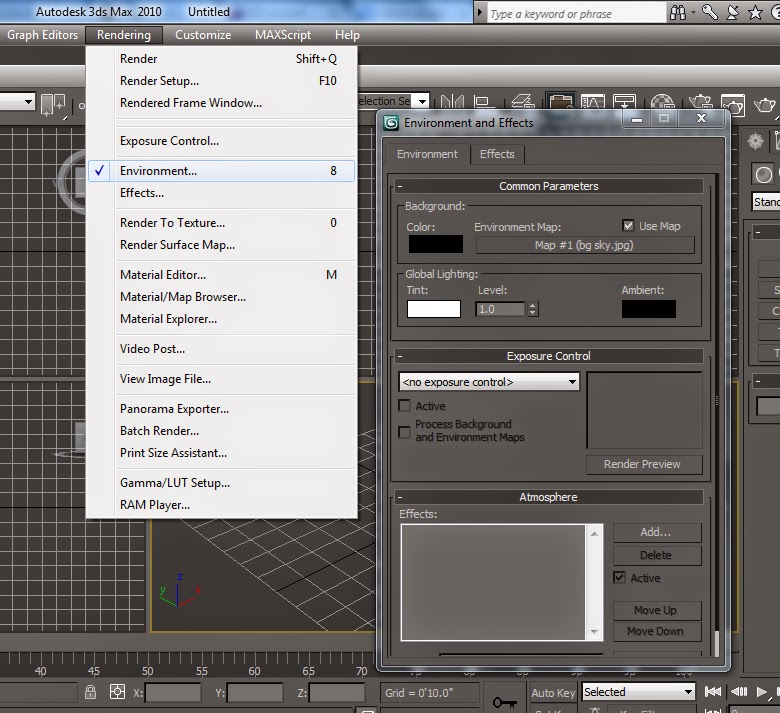This screenshot has width=780, height=713.
Task: Select Environment... in Rendering menu
Action: tap(222, 171)
